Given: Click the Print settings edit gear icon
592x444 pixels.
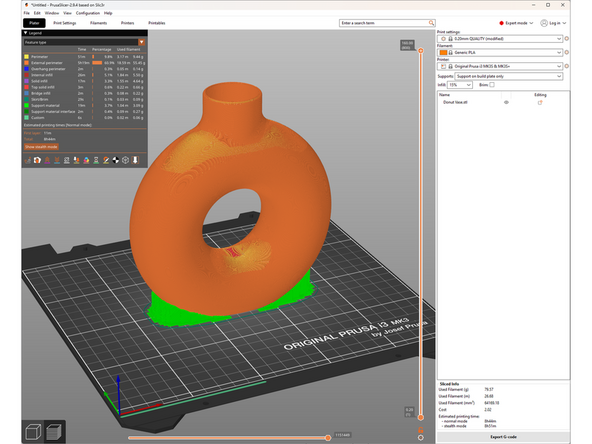Looking at the screenshot, I should [x=566, y=39].
